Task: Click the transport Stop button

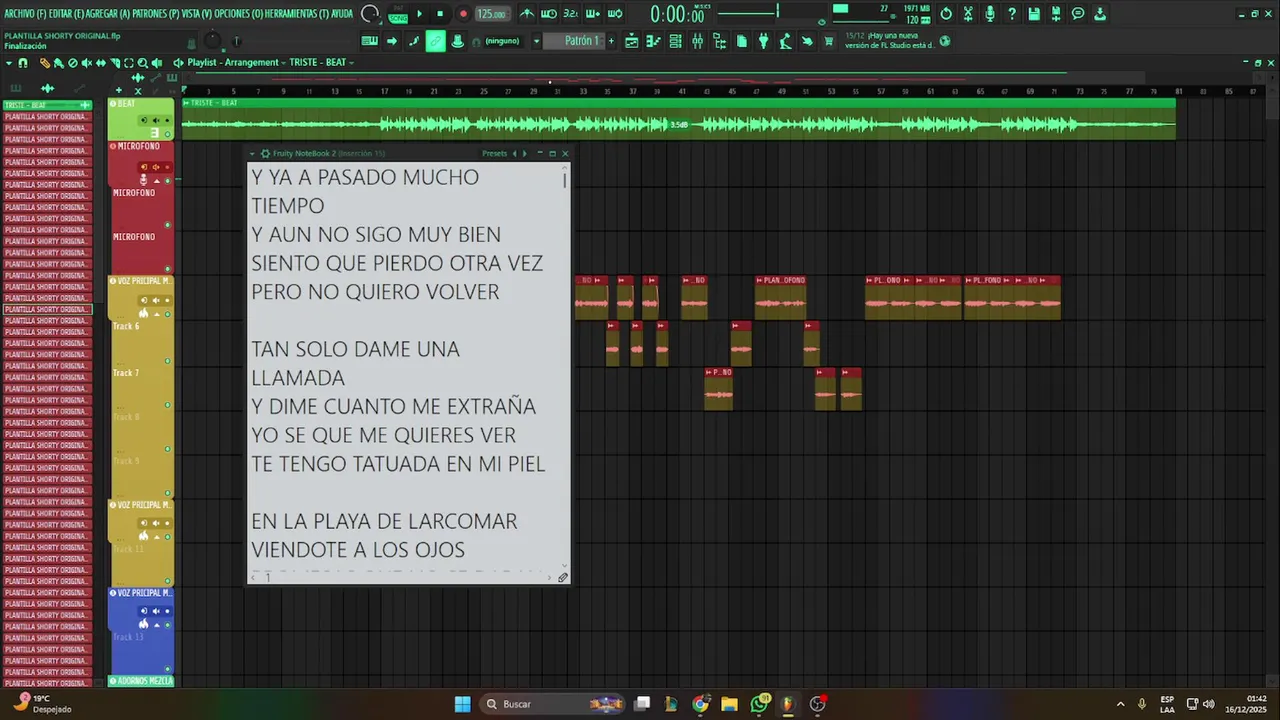Action: pos(440,14)
